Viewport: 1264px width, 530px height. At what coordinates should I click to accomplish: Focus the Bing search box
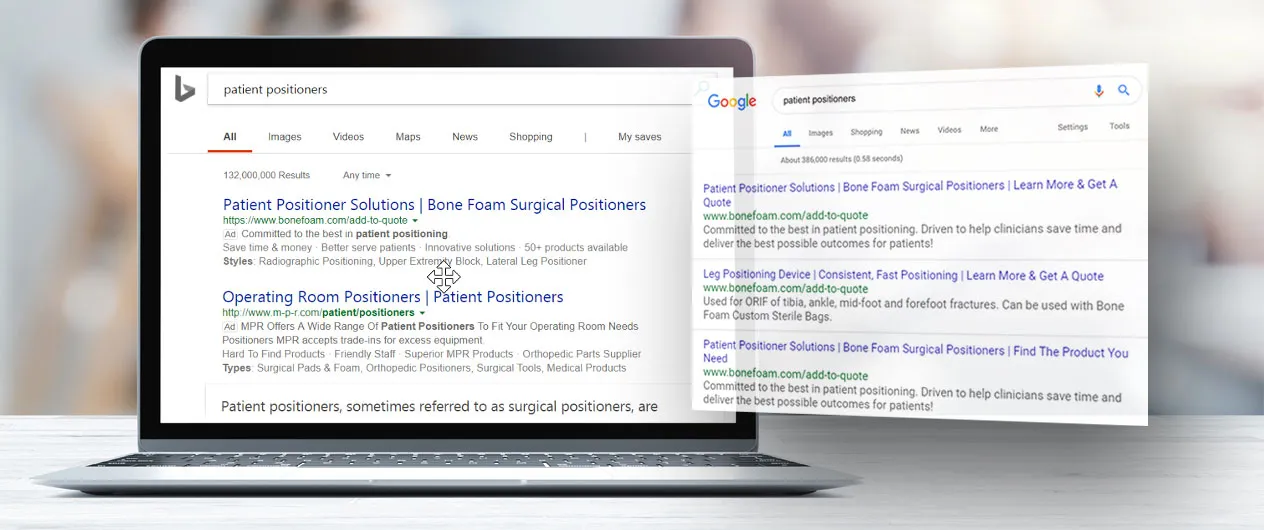462,89
